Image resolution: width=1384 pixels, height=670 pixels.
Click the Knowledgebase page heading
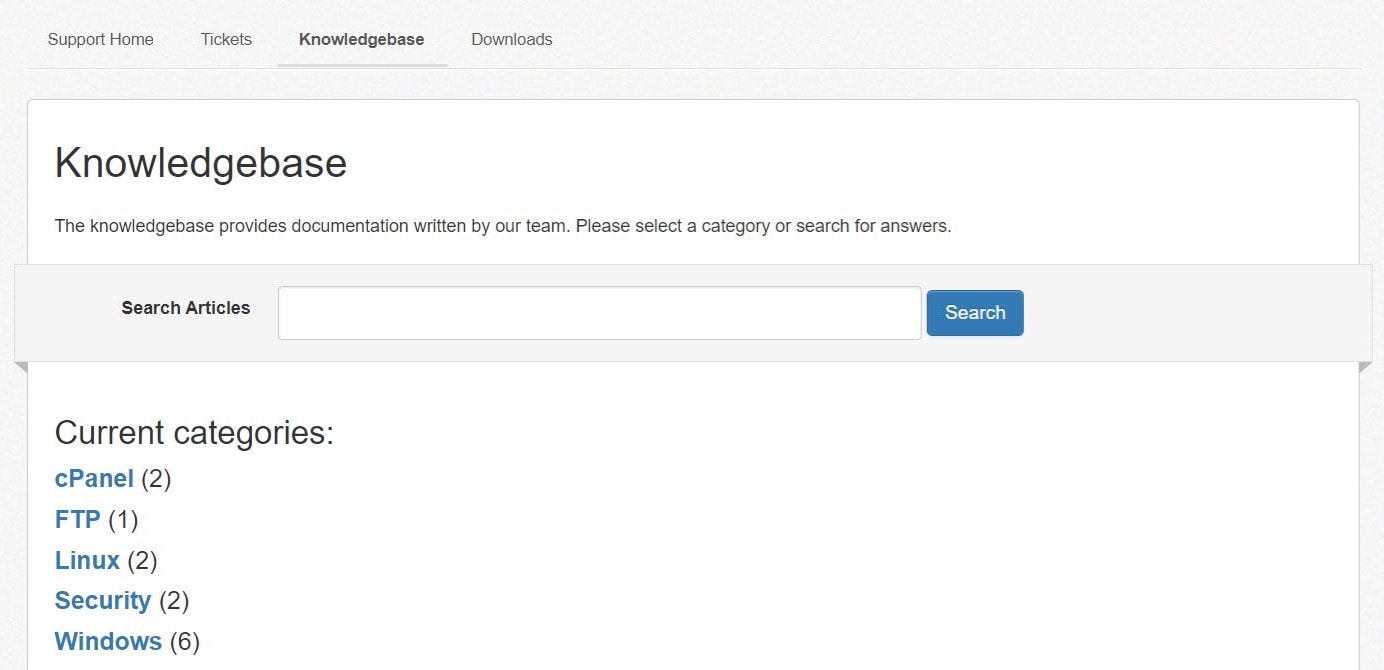tap(201, 163)
